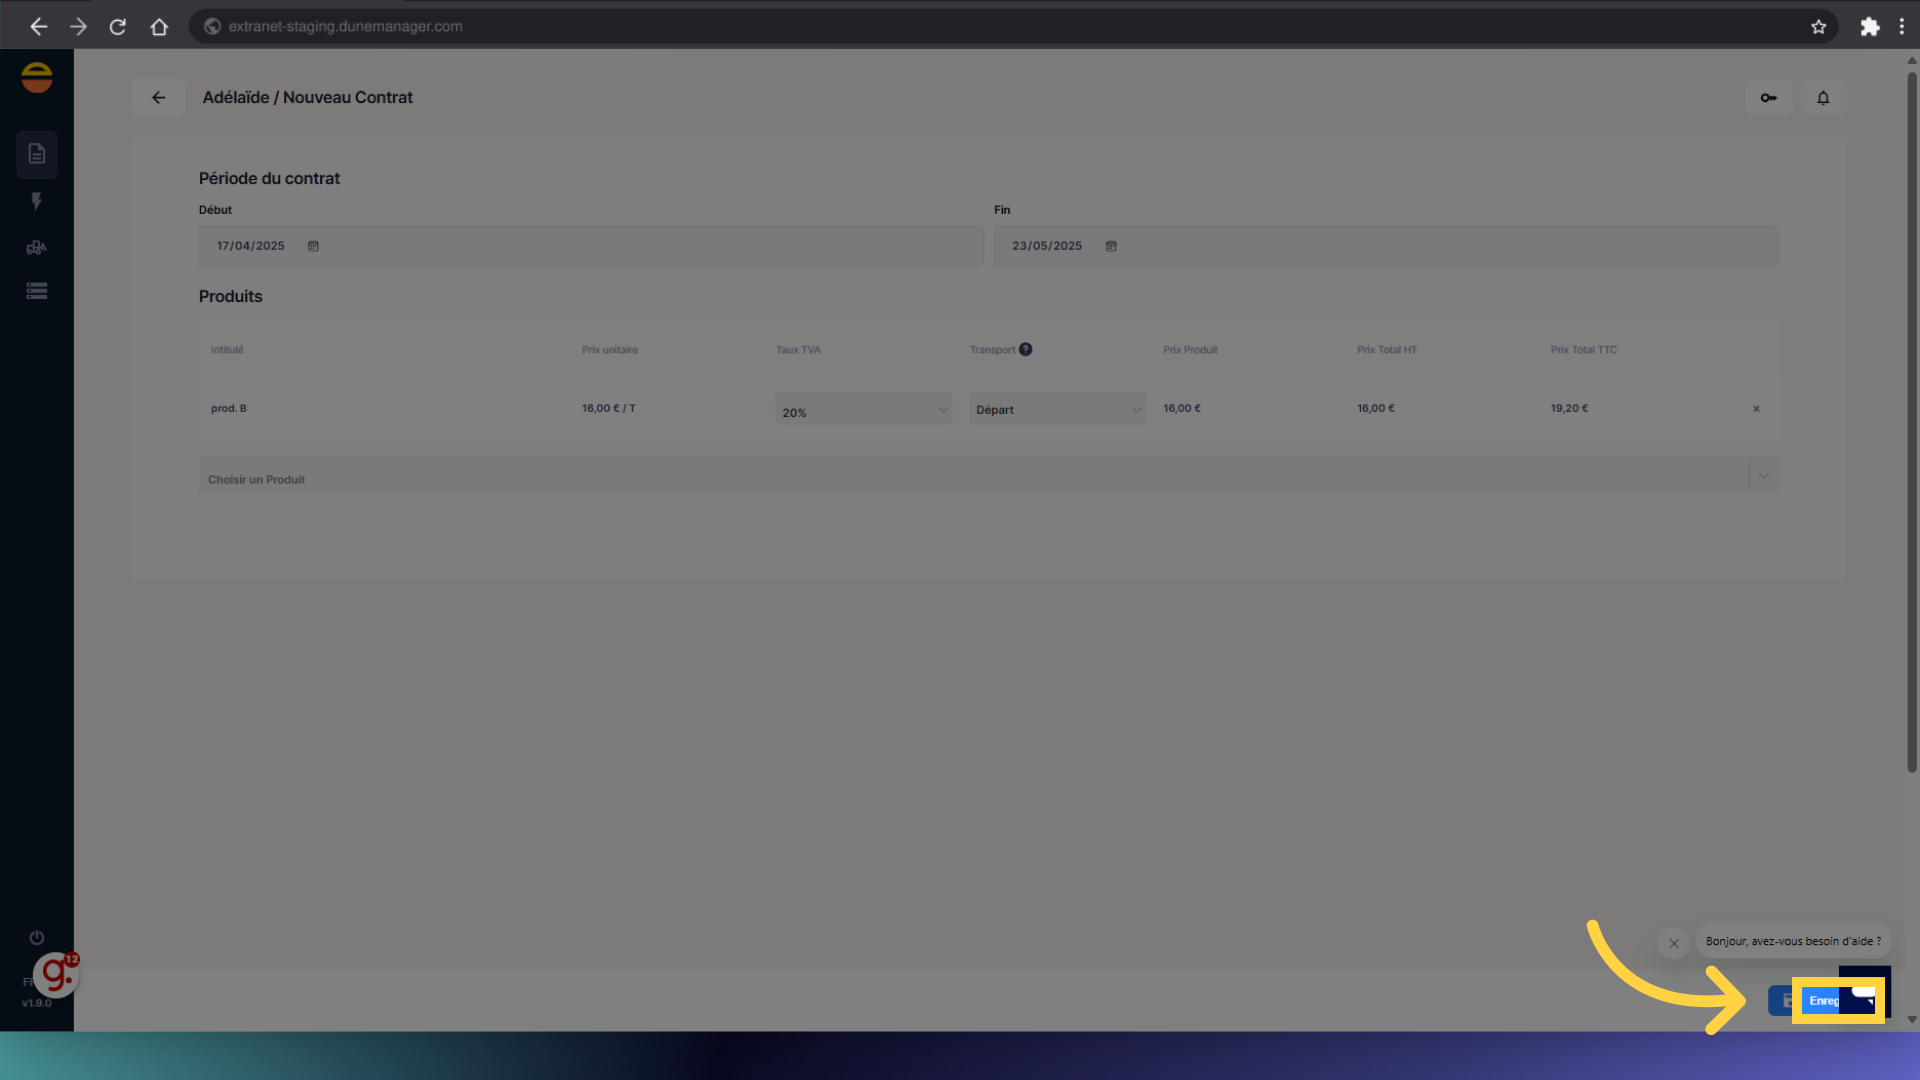Remove the prod. B product row

click(x=1756, y=409)
